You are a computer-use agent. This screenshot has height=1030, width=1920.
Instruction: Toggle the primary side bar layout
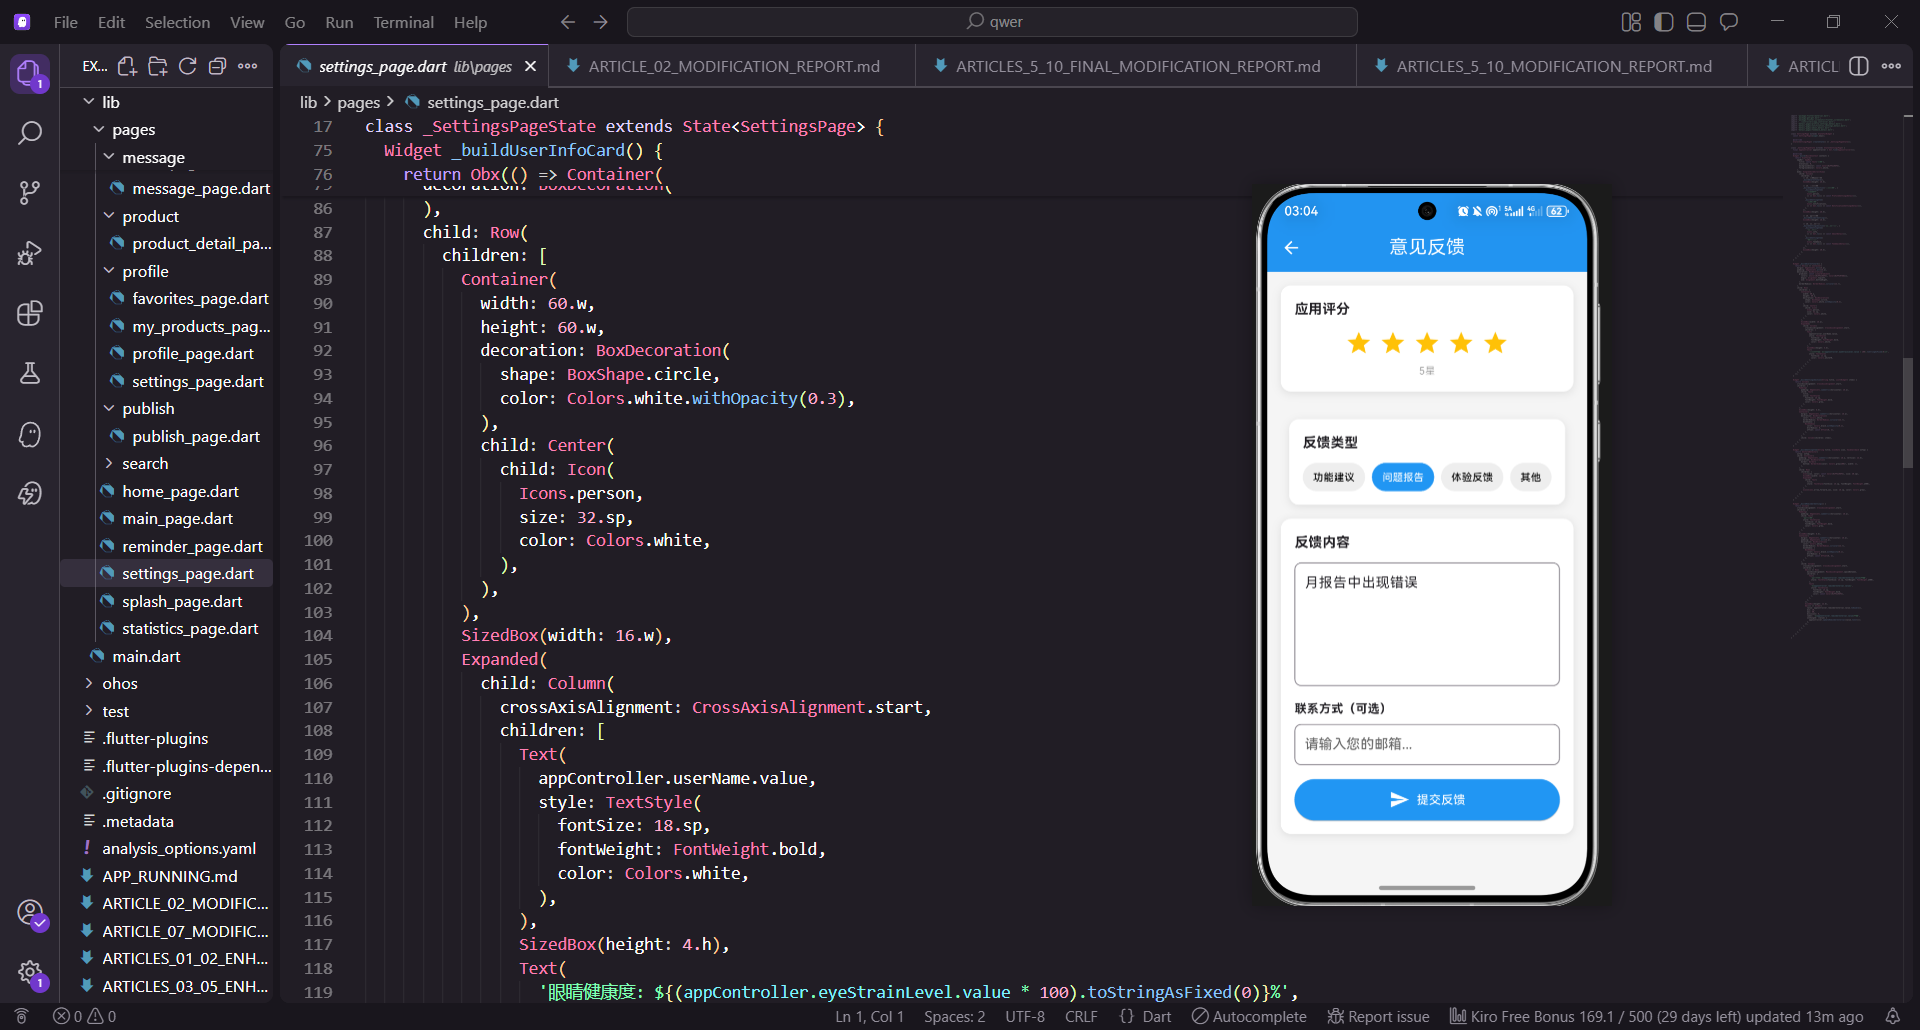(x=1664, y=22)
